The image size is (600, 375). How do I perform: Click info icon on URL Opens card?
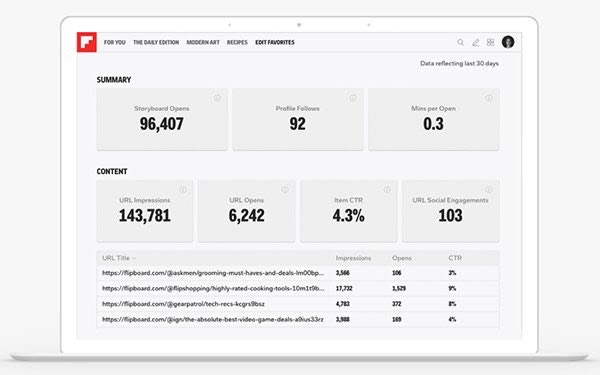click(x=285, y=189)
